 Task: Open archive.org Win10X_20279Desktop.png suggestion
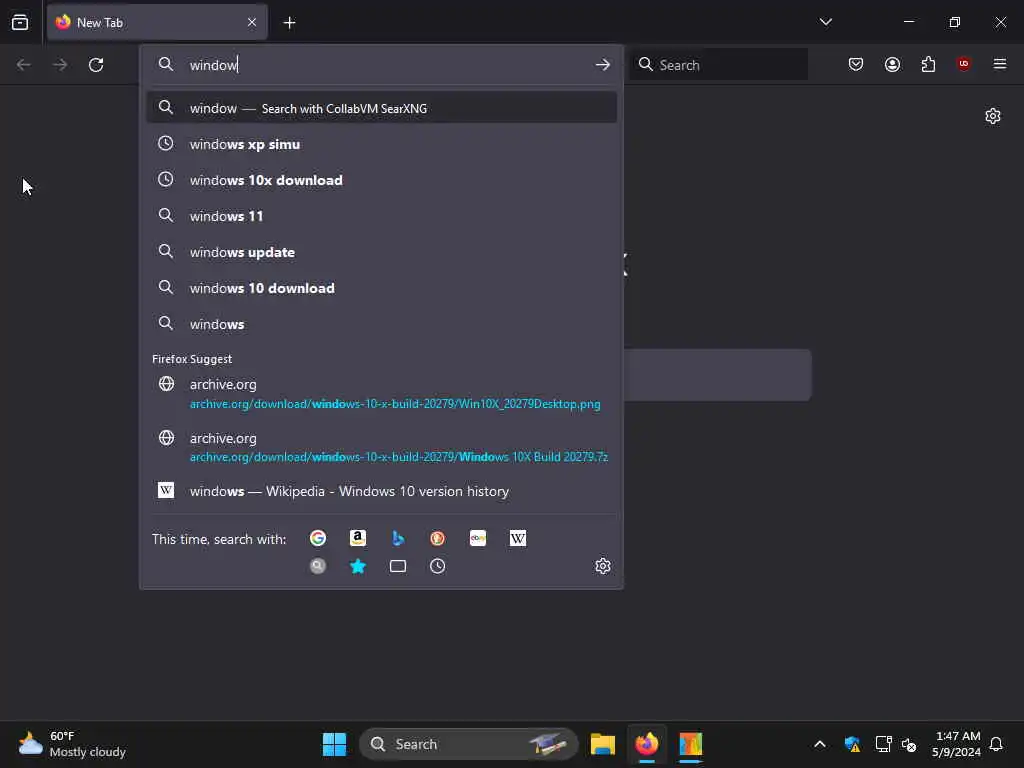coord(381,394)
